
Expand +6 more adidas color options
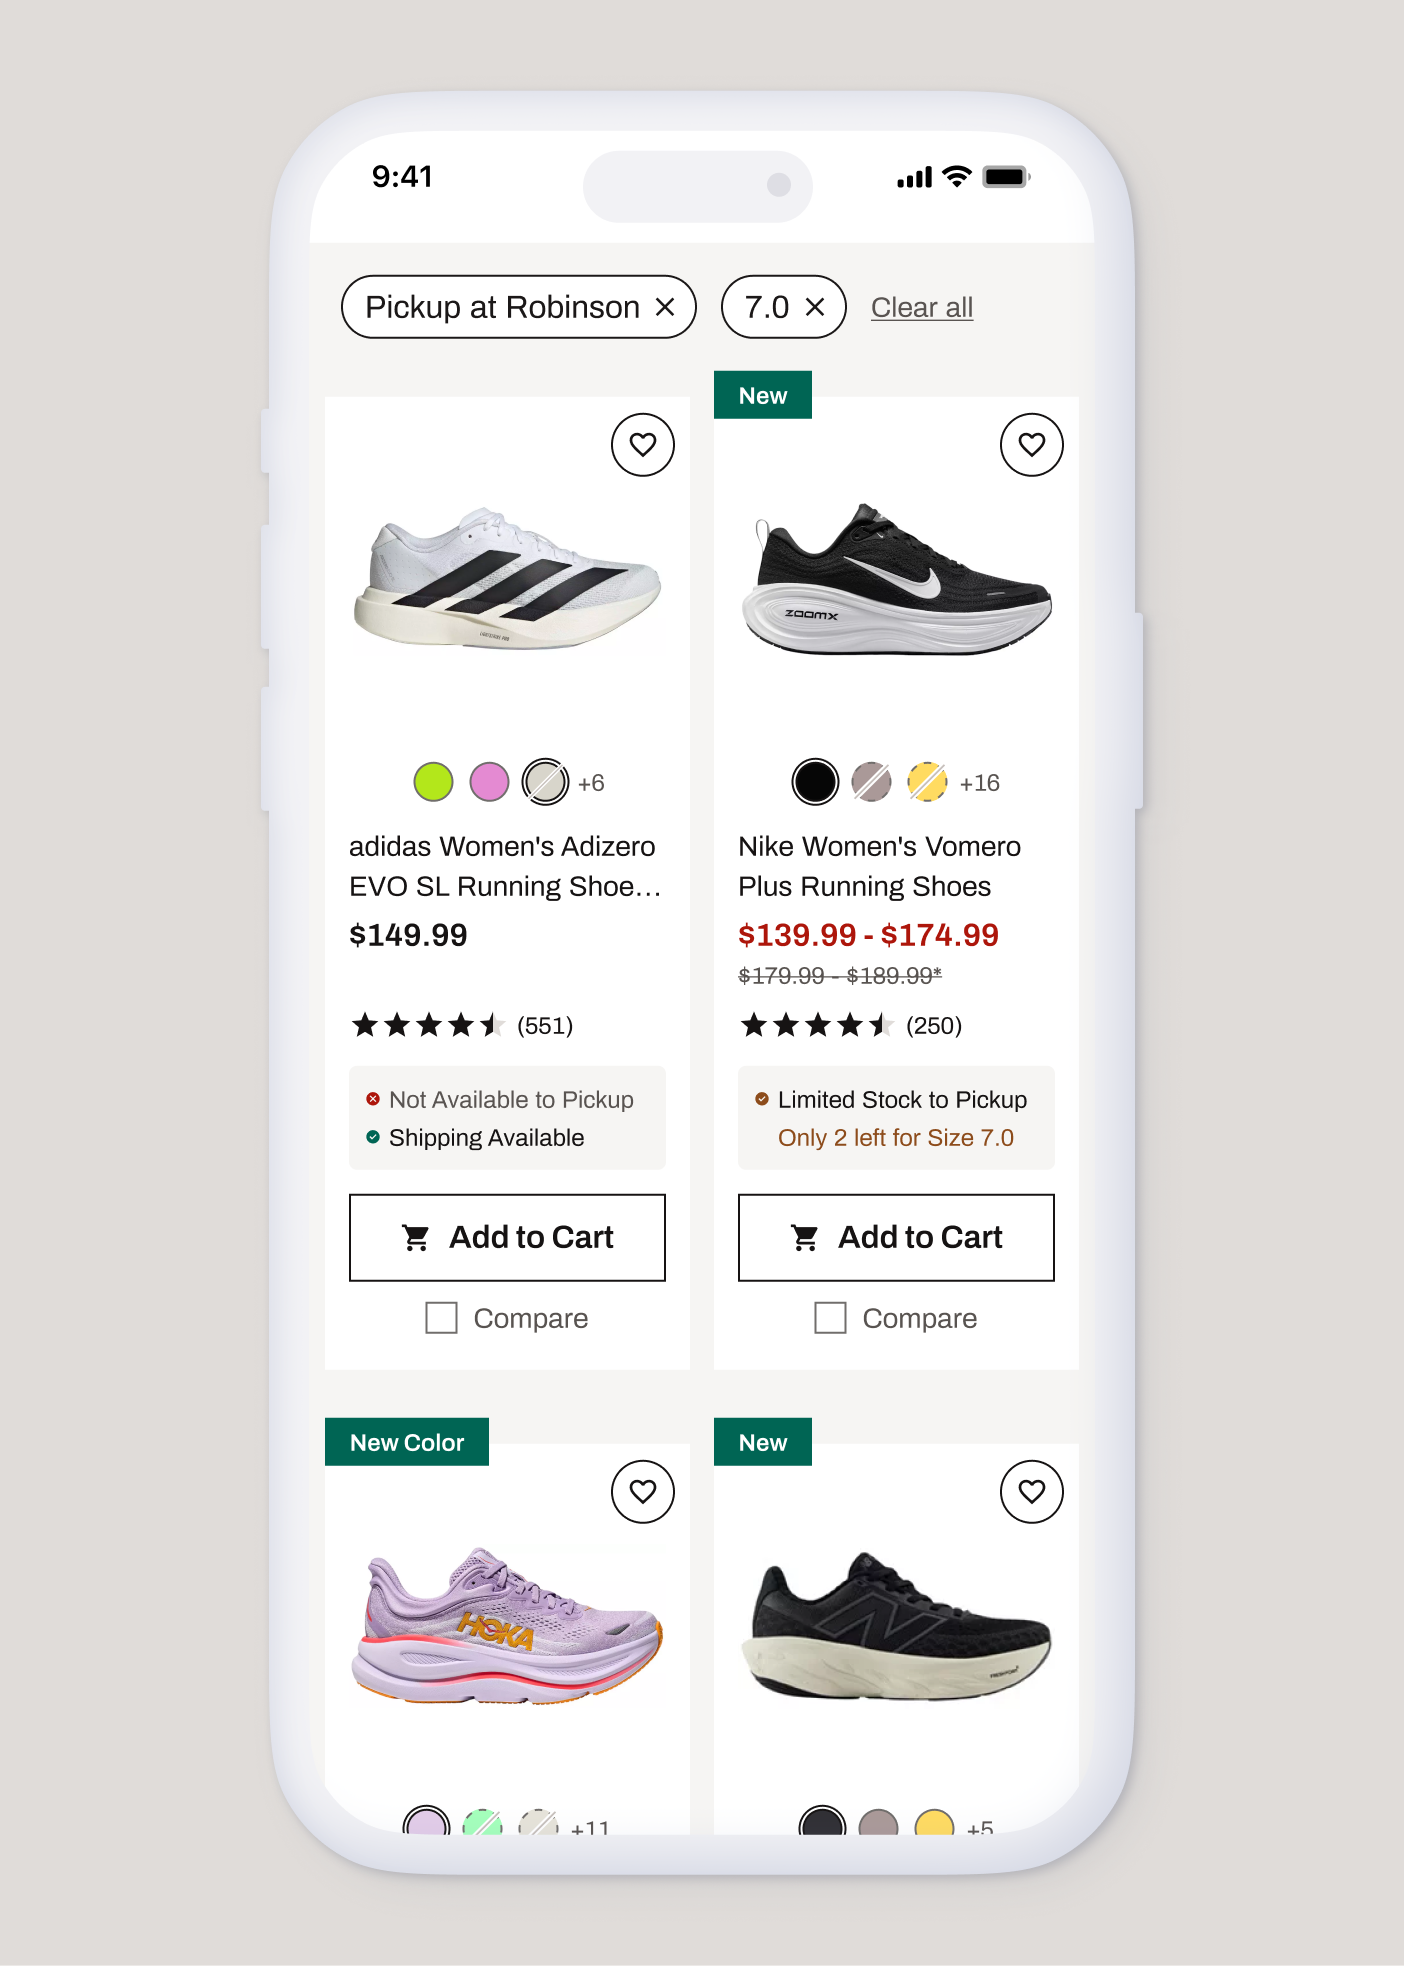591,783
